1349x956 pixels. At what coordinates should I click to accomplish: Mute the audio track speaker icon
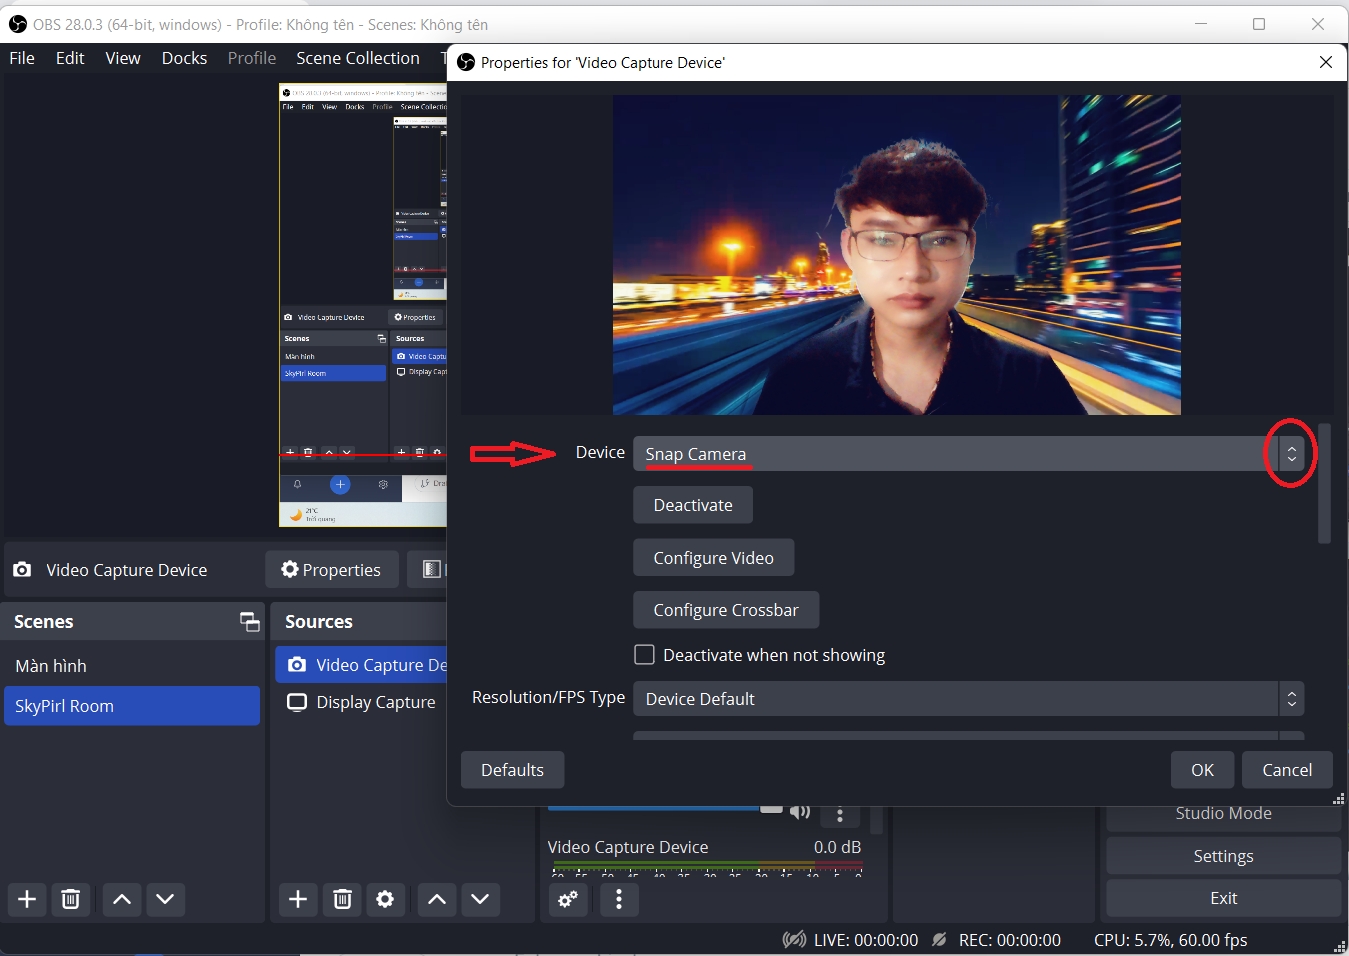point(799,811)
